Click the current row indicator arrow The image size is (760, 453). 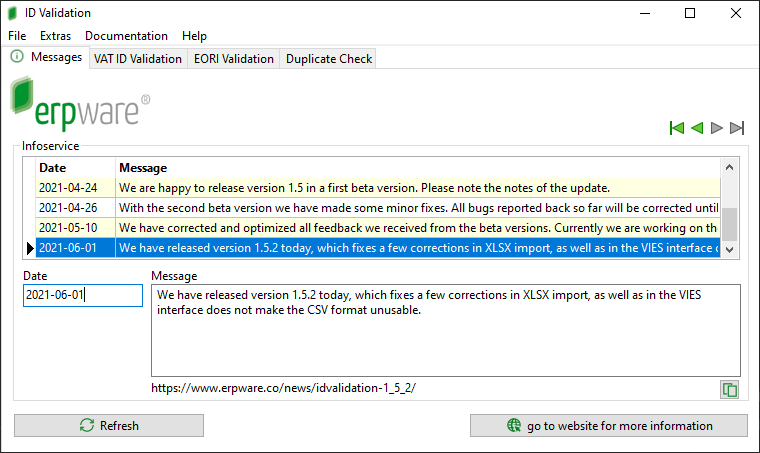pyautogui.click(x=30, y=248)
